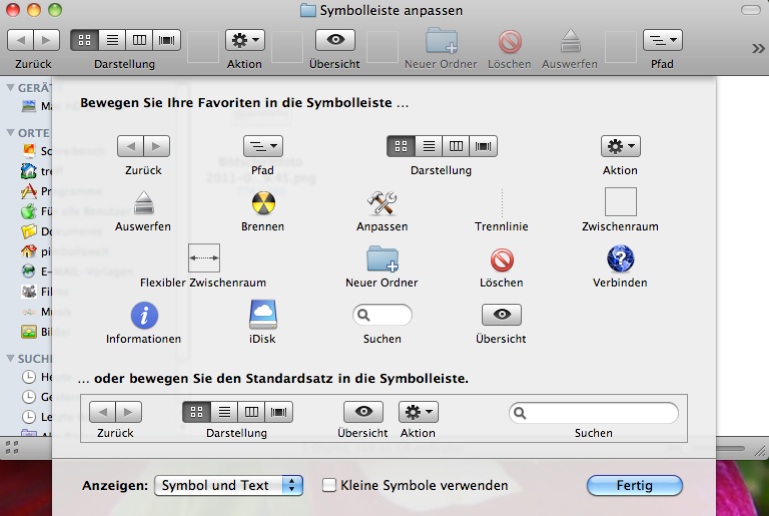Choose the Flexibler Zwischenraum item
769x516 pixels.
[204, 258]
